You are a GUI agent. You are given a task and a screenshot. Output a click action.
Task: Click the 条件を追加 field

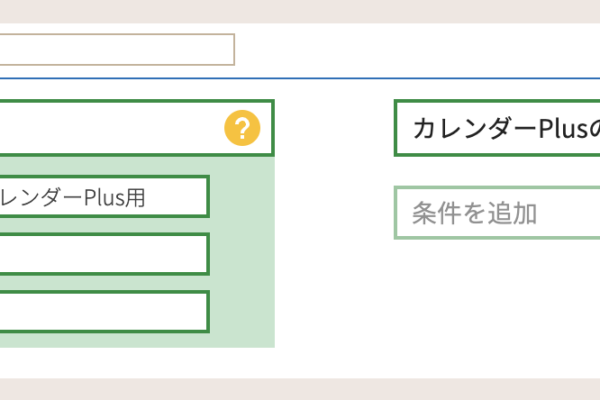[497, 212]
